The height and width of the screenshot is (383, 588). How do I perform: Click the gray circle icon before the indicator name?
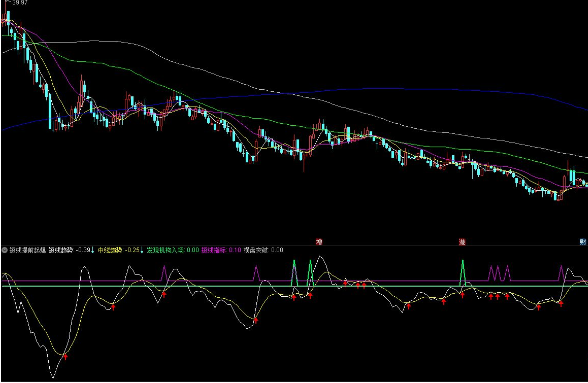pyautogui.click(x=5, y=250)
